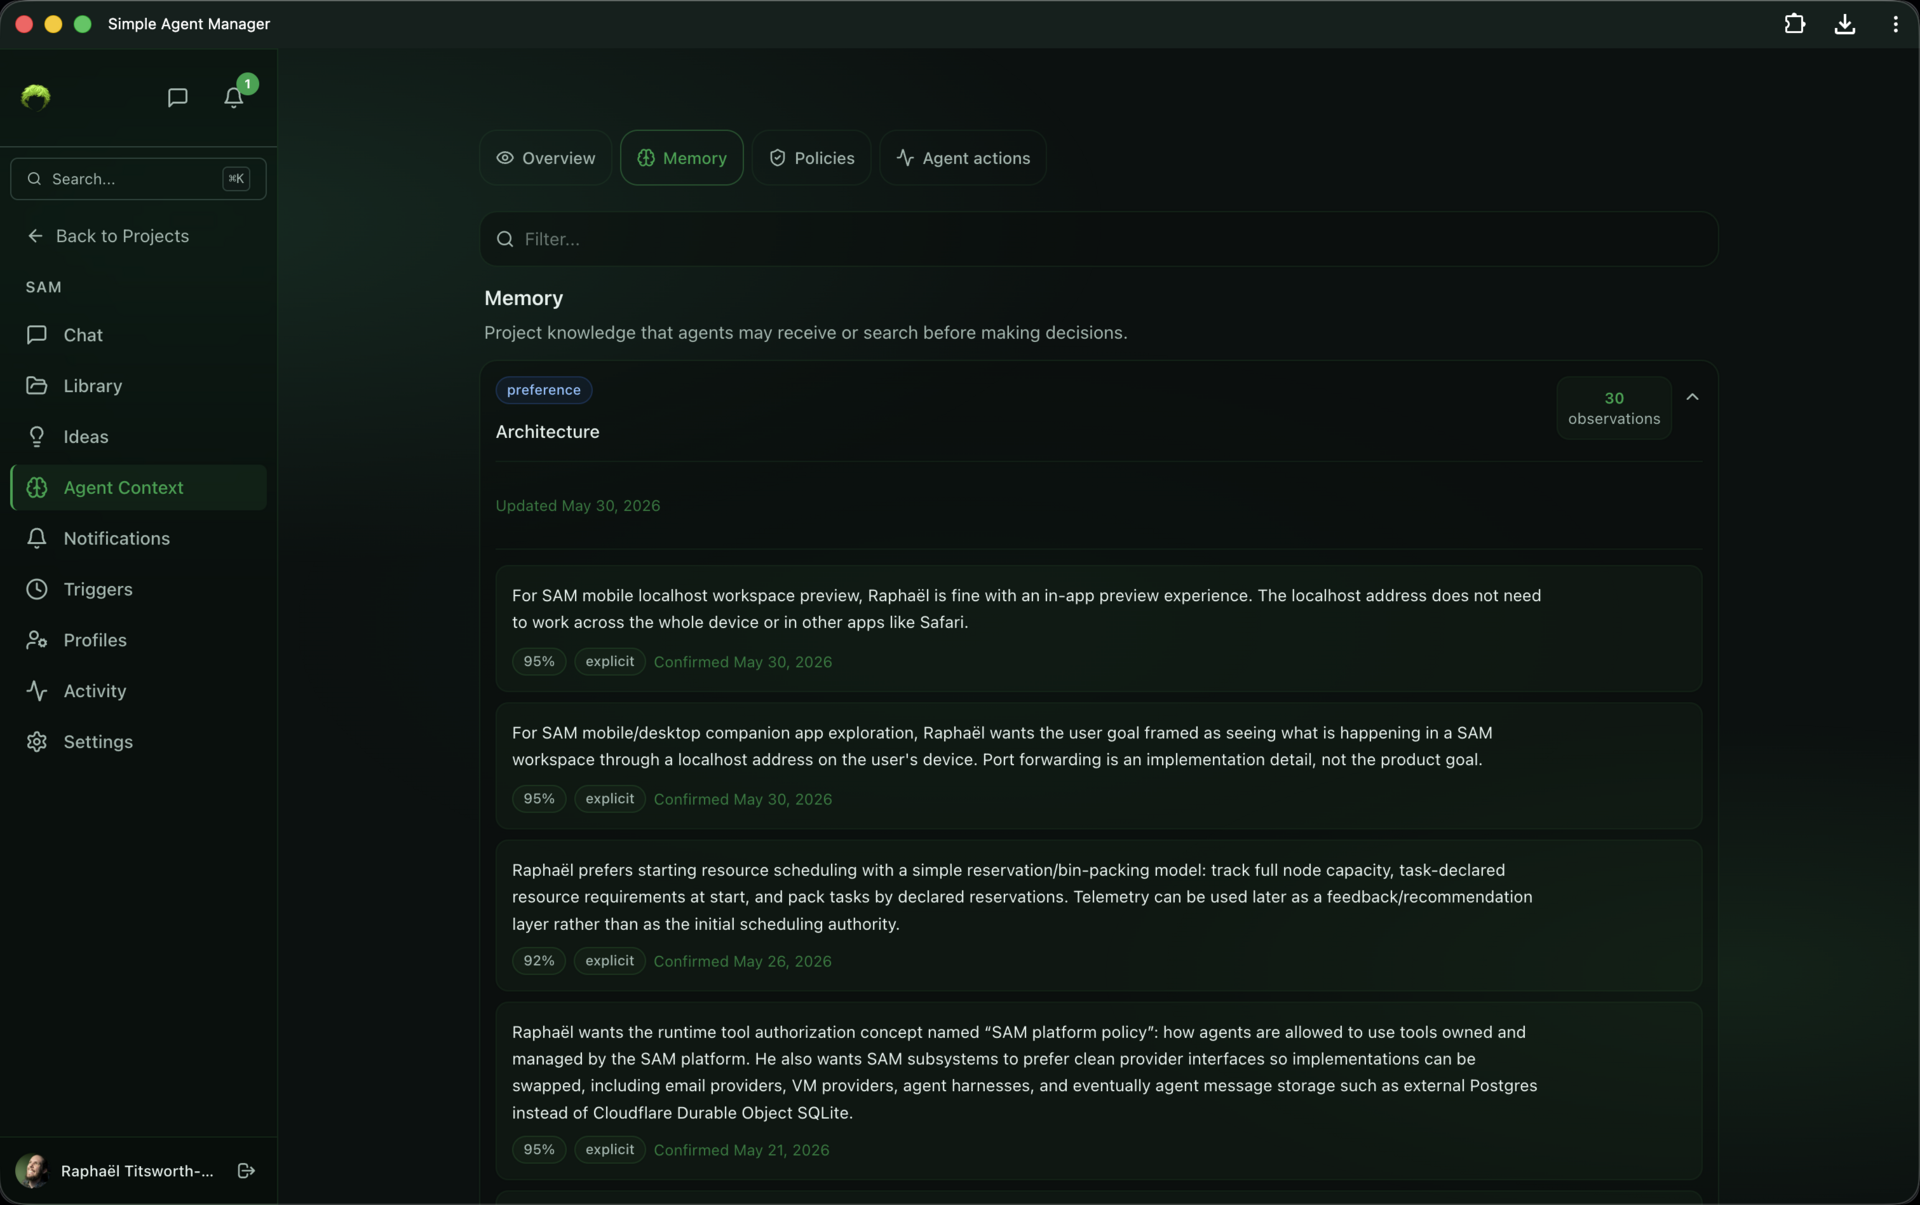
Task: Click the Triggers clock icon
Action: click(x=37, y=589)
